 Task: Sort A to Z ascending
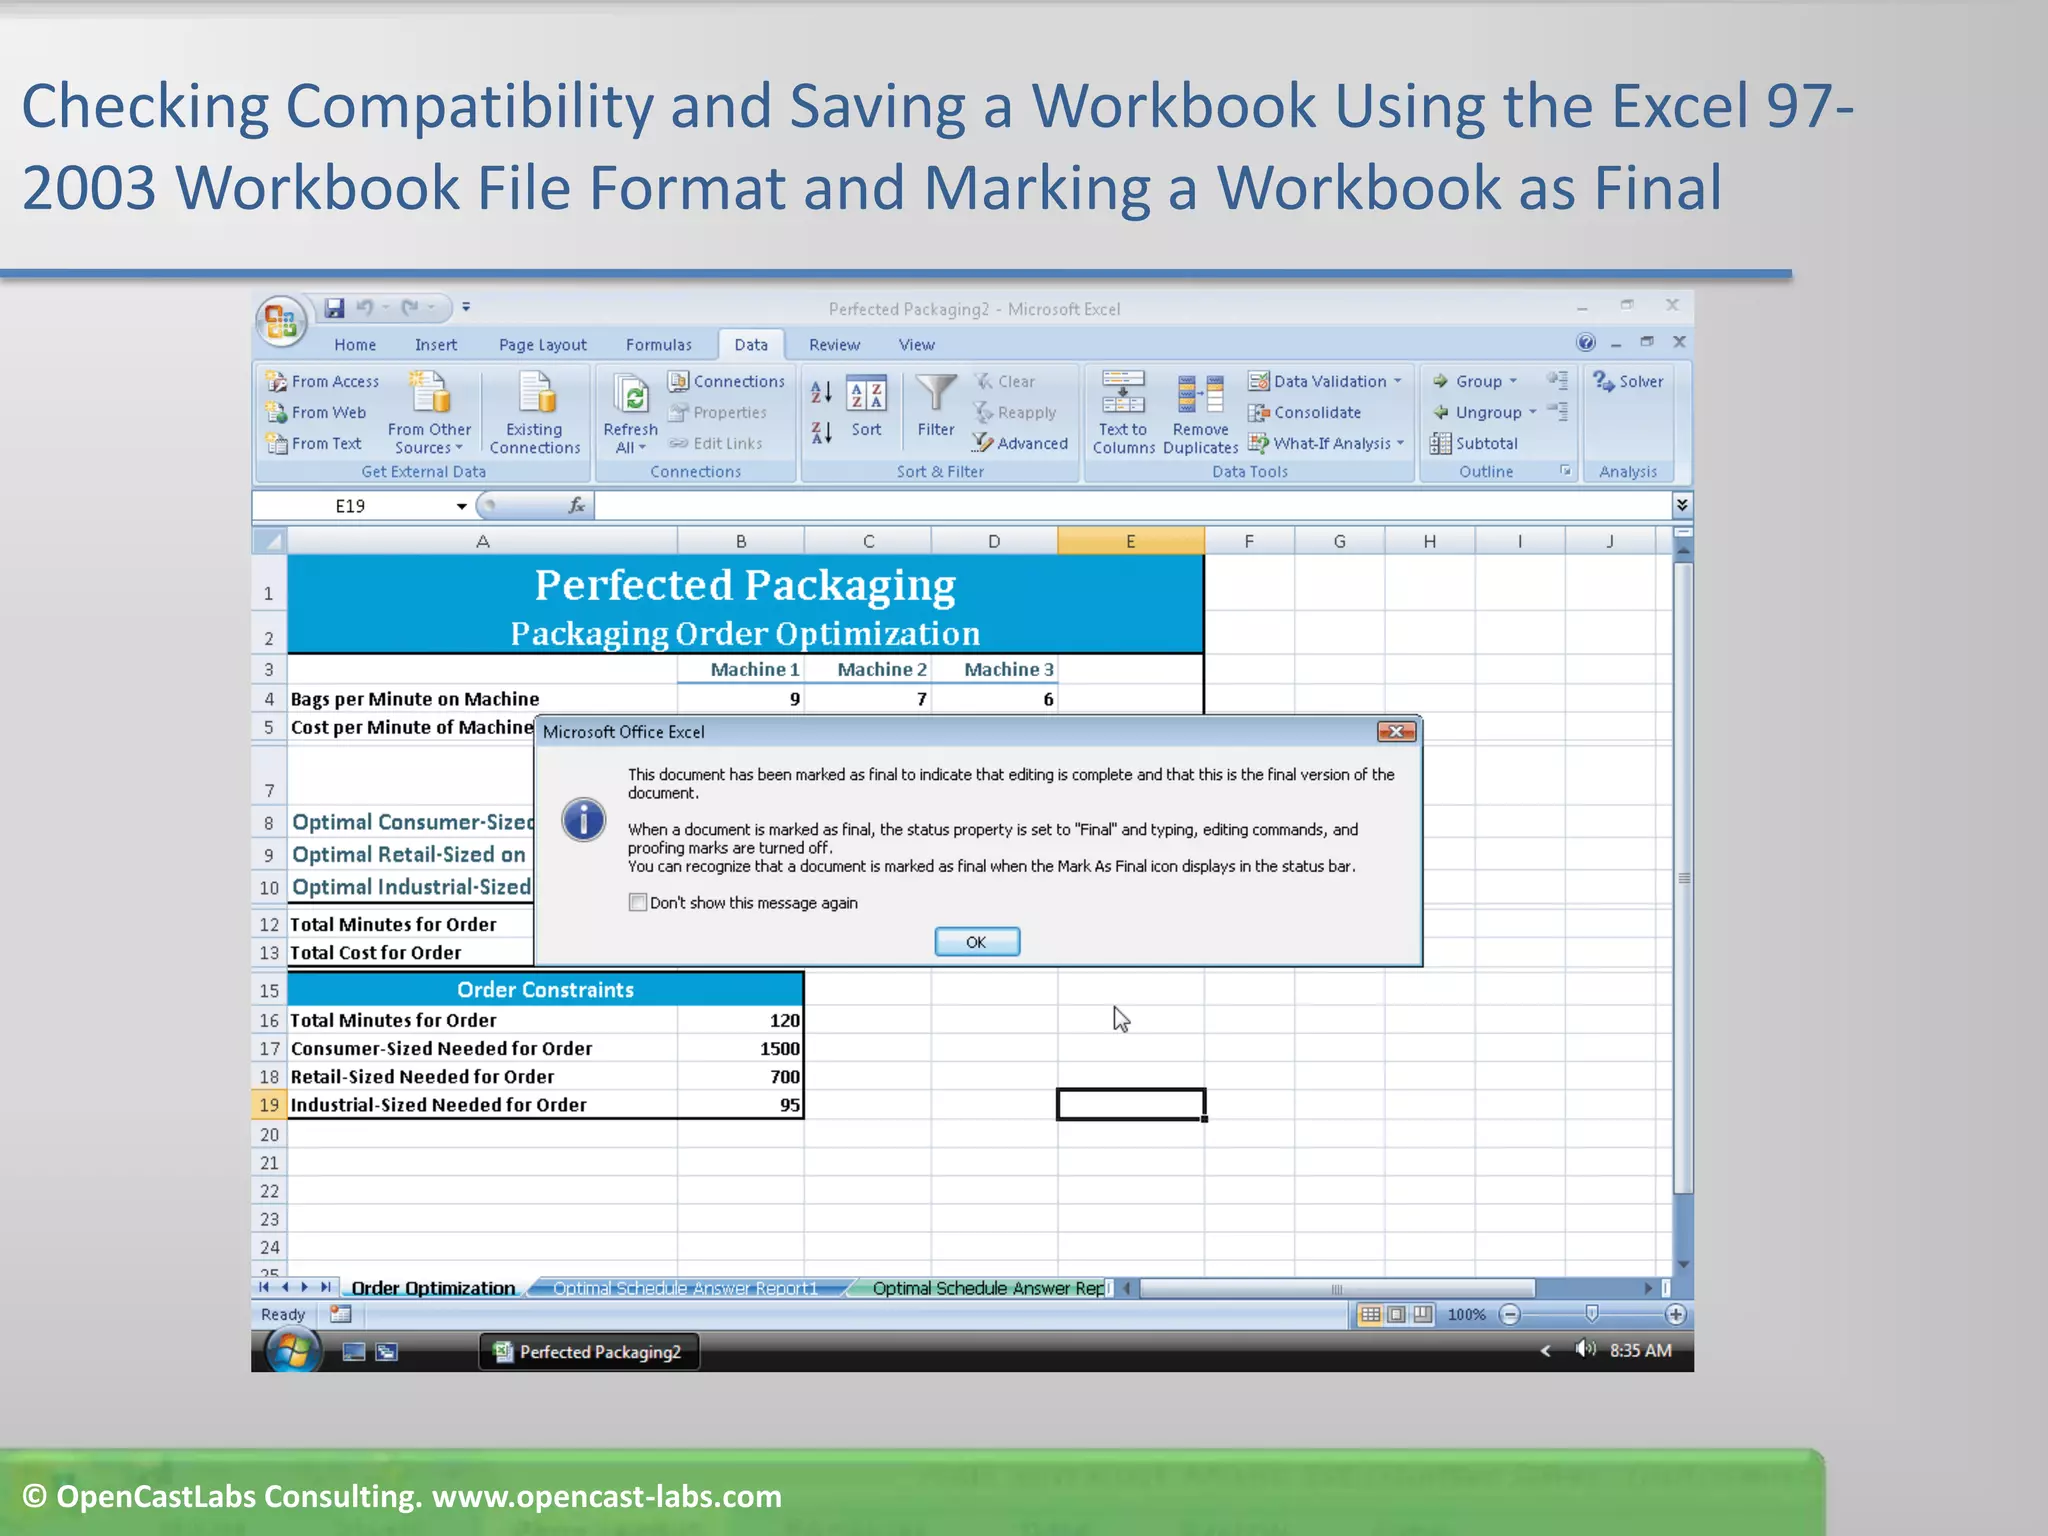coord(821,392)
